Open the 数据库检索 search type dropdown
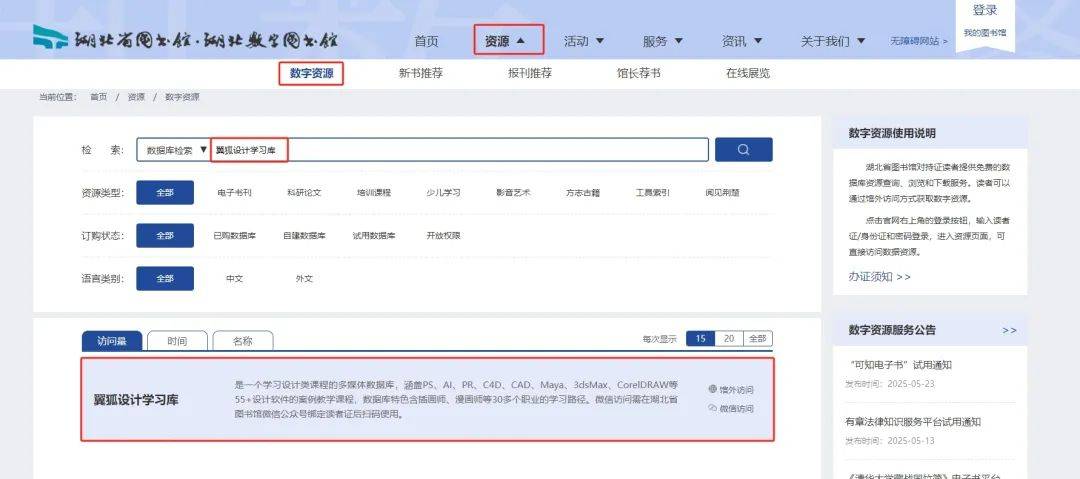 [174, 150]
